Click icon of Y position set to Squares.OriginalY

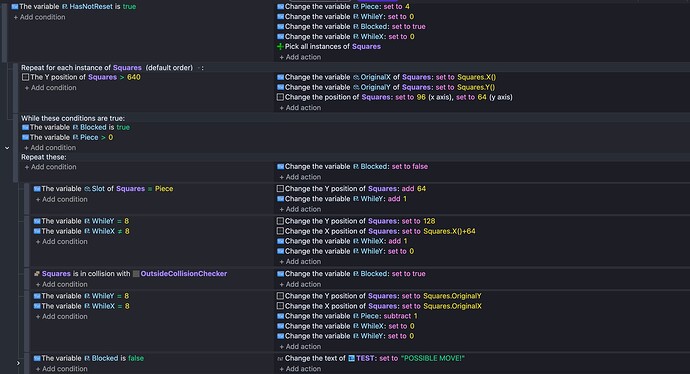pyautogui.click(x=280, y=296)
